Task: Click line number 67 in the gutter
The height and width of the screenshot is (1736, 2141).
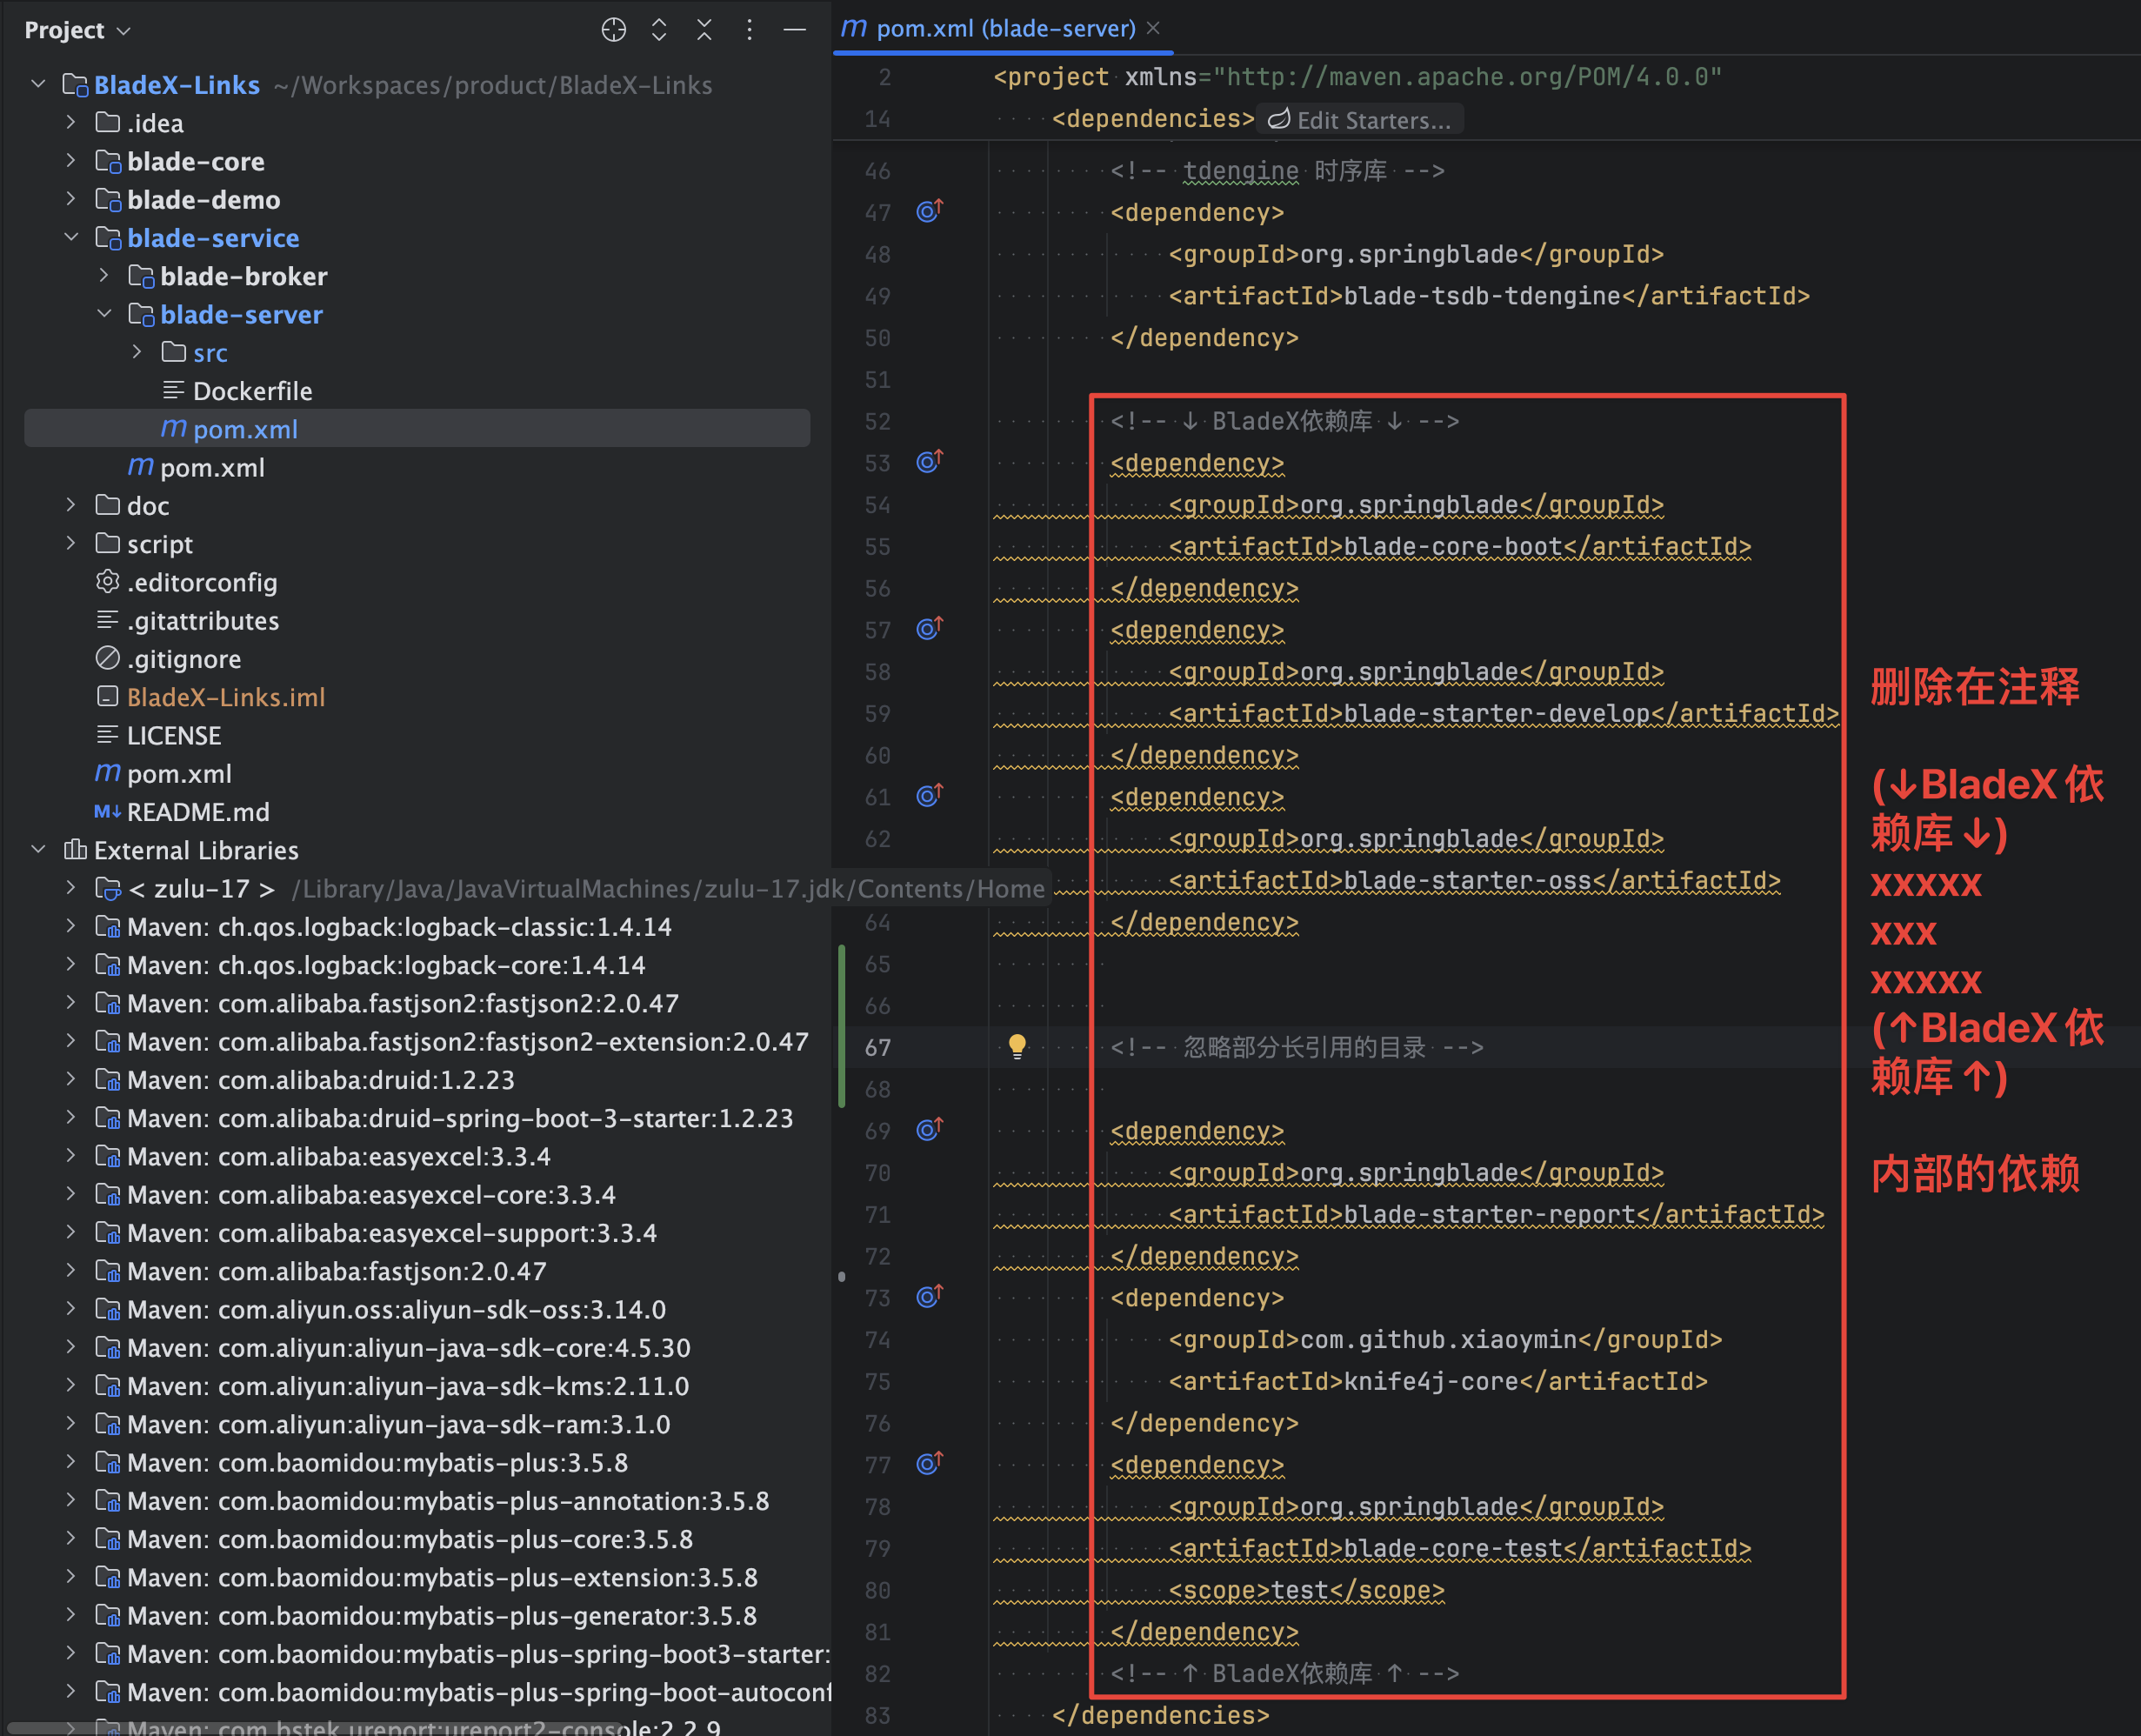Action: pos(877,1047)
